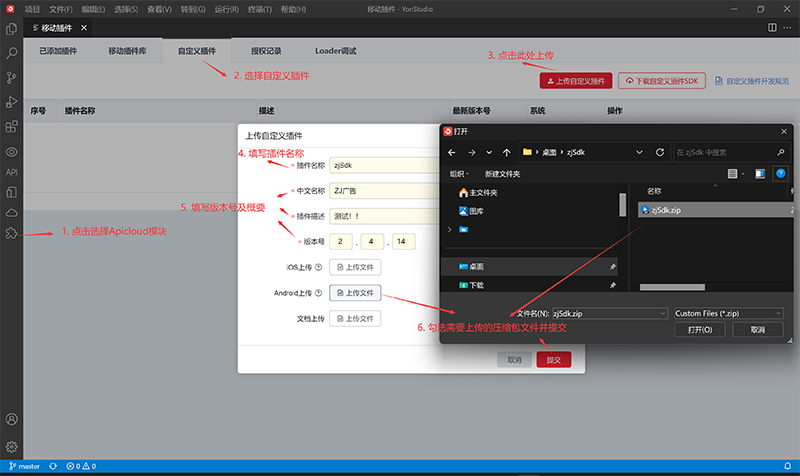Switch to 移动插件库 tab
Screen dimensions: 800x476
[128, 51]
